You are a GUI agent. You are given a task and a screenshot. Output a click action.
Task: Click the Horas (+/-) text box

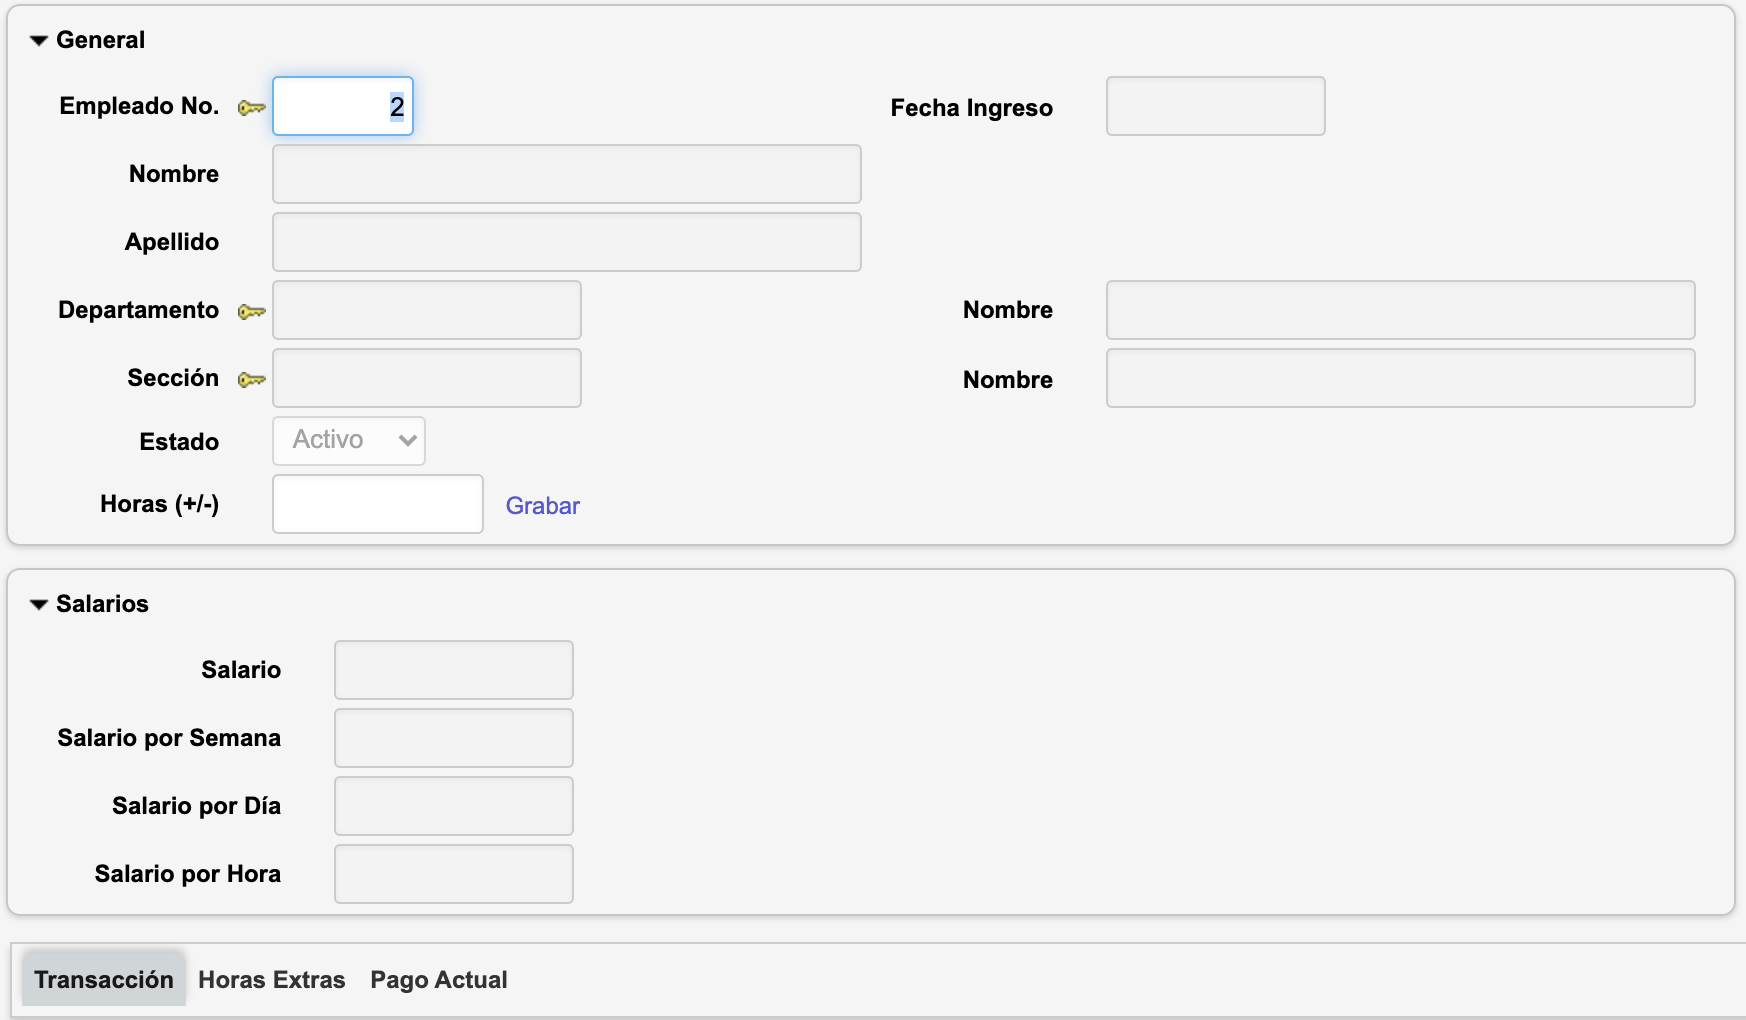pos(378,504)
